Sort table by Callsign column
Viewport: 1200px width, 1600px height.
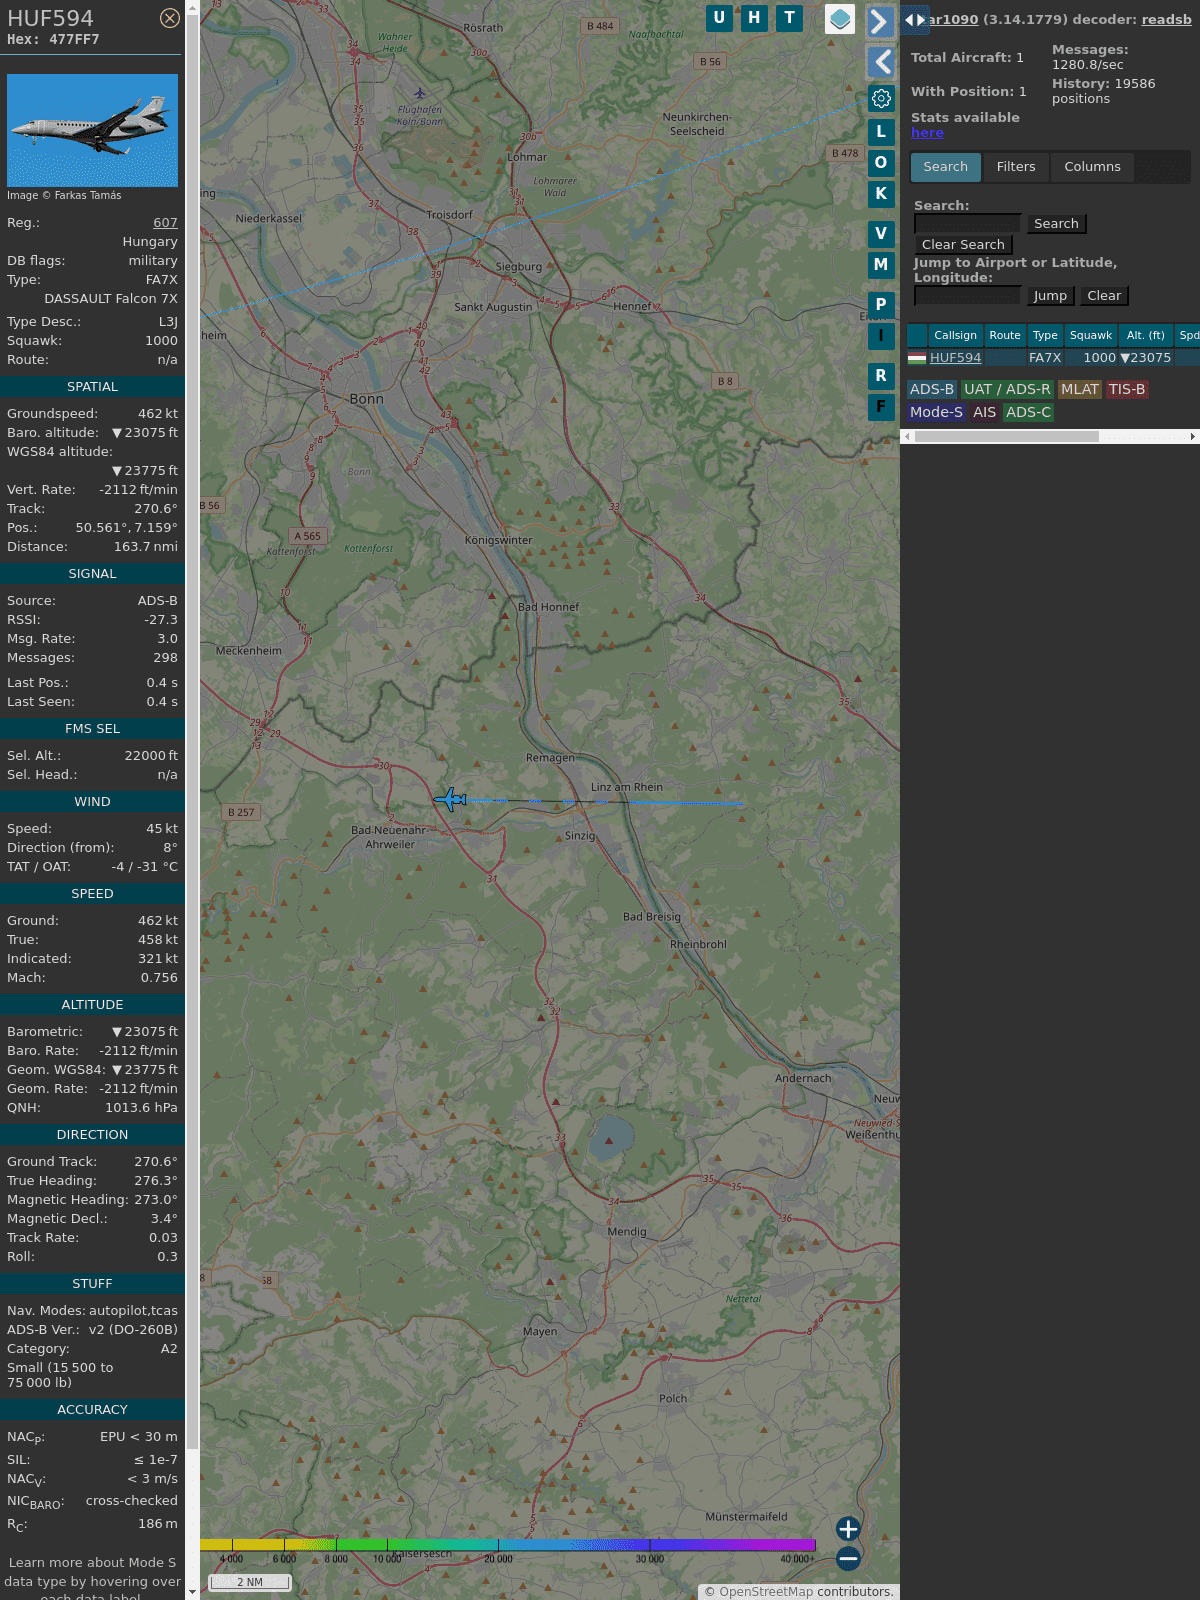click(x=955, y=335)
